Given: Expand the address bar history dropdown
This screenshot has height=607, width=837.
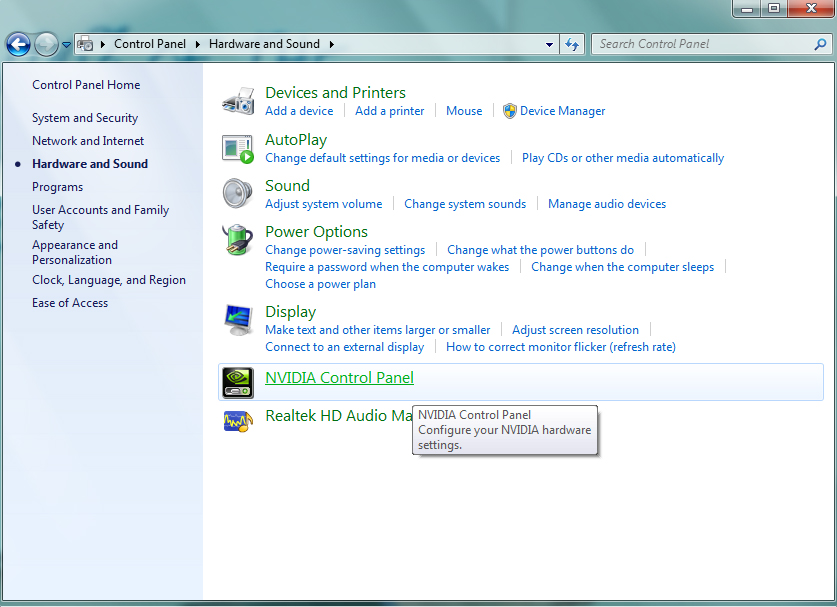Looking at the screenshot, I should point(549,44).
